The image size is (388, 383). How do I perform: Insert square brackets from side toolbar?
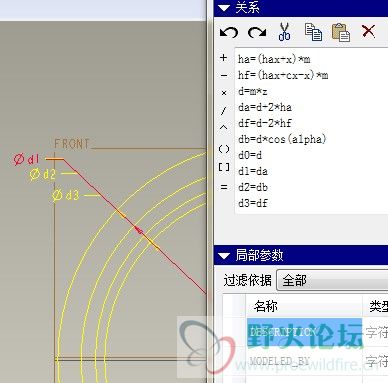click(224, 167)
